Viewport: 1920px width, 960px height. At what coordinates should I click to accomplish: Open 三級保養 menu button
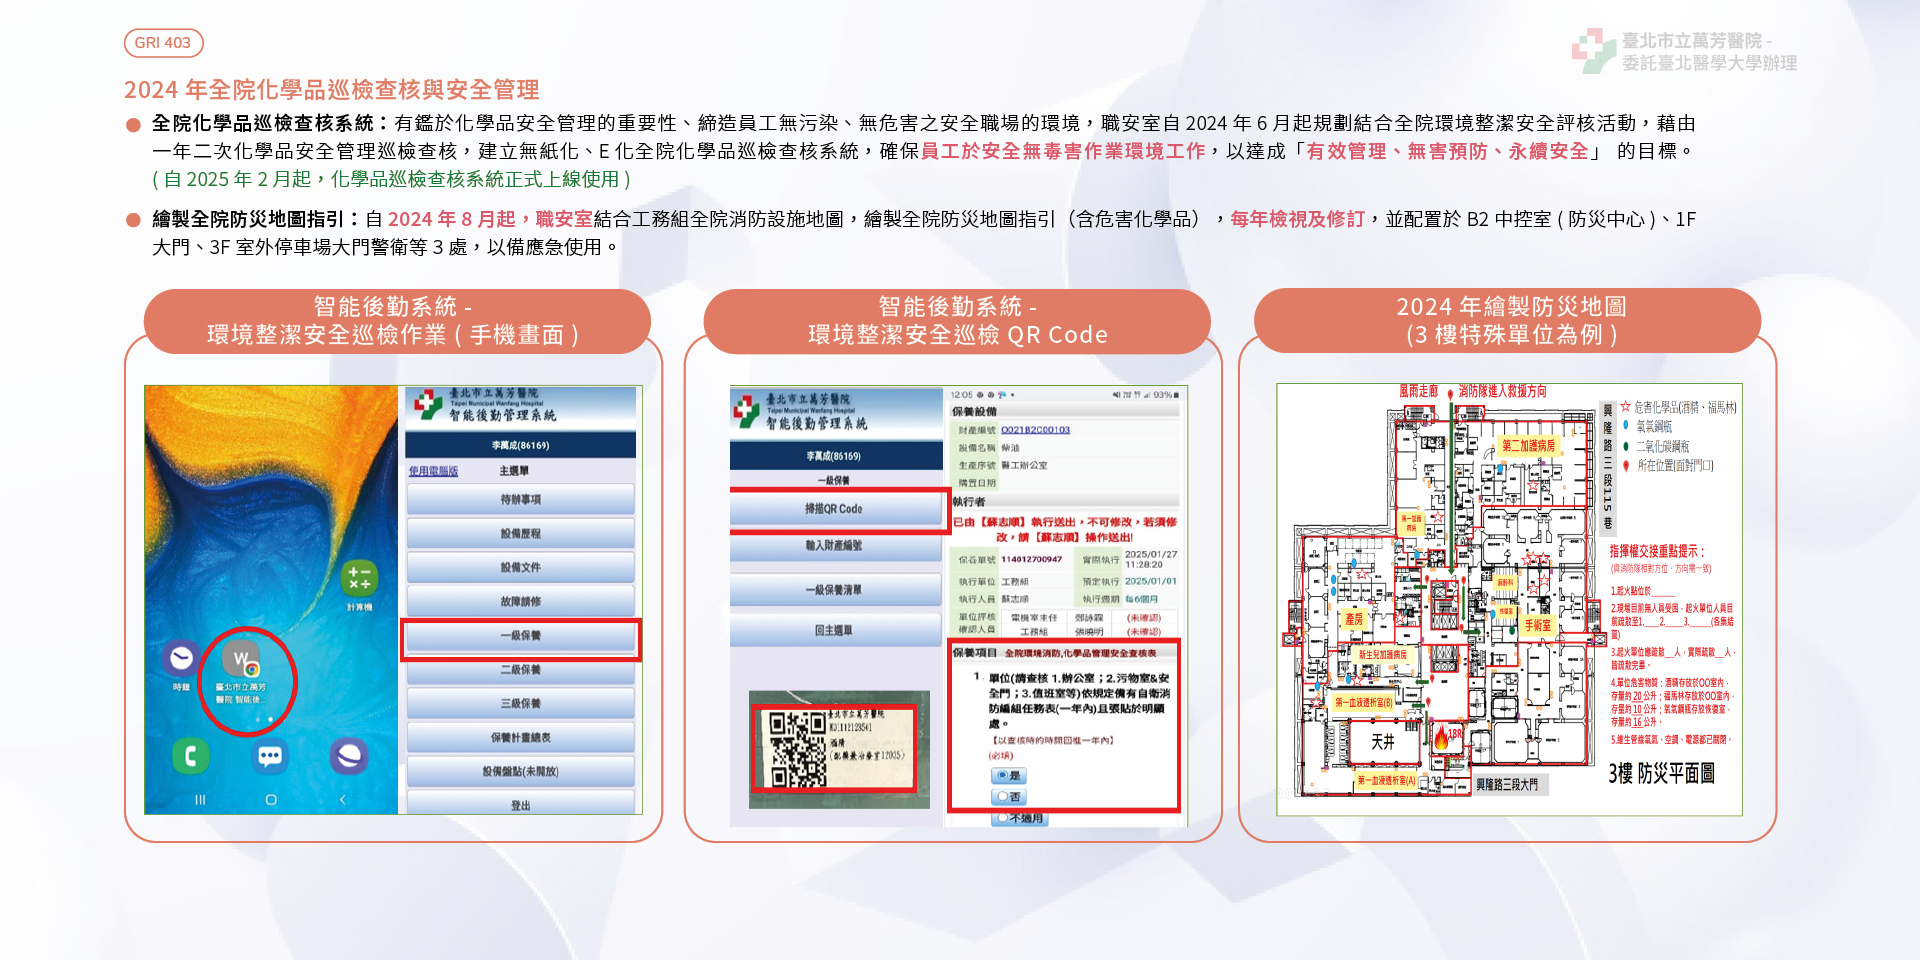coord(521,704)
